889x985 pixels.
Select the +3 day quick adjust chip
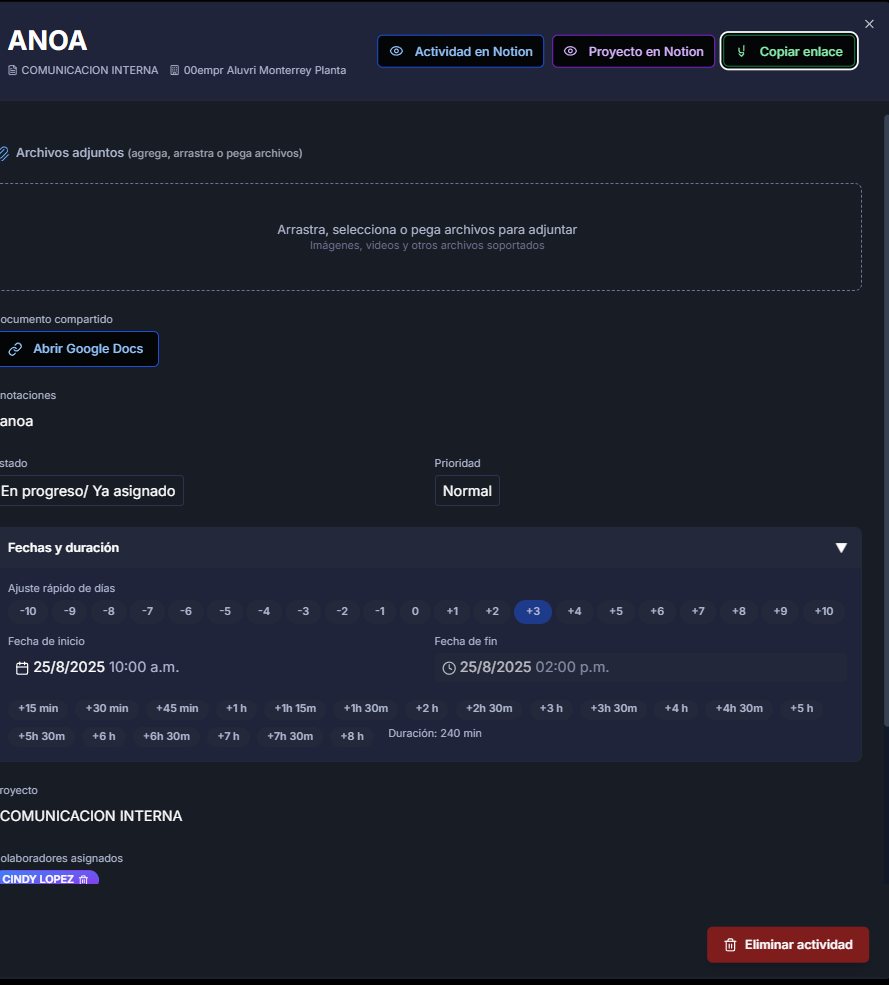(x=533, y=611)
